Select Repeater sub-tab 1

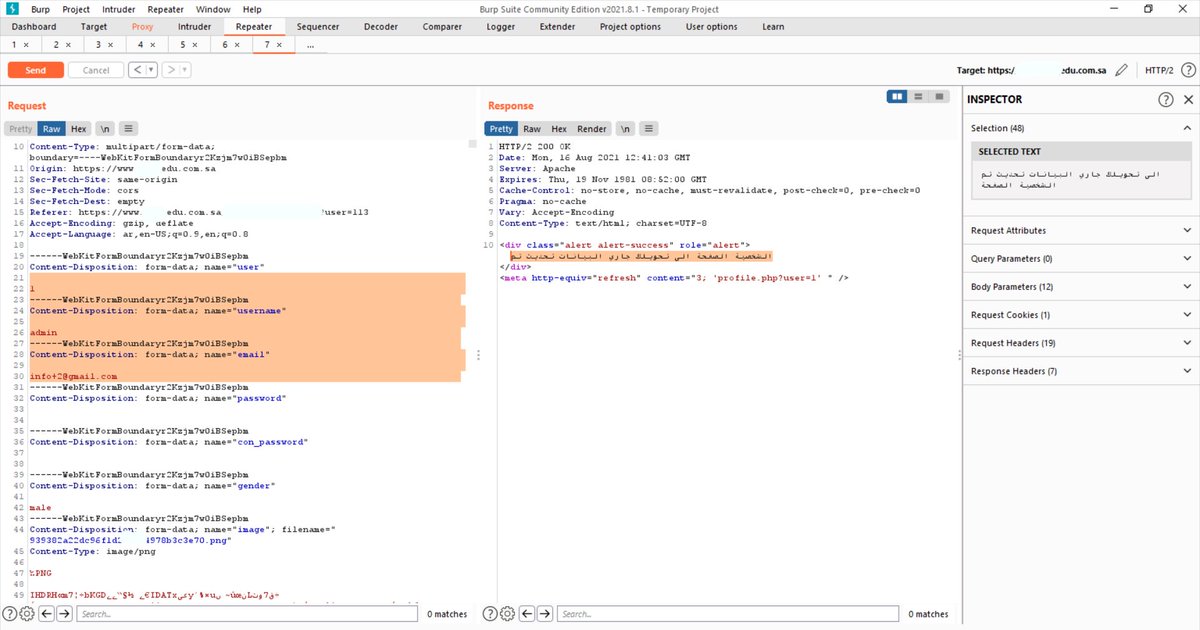pos(20,45)
